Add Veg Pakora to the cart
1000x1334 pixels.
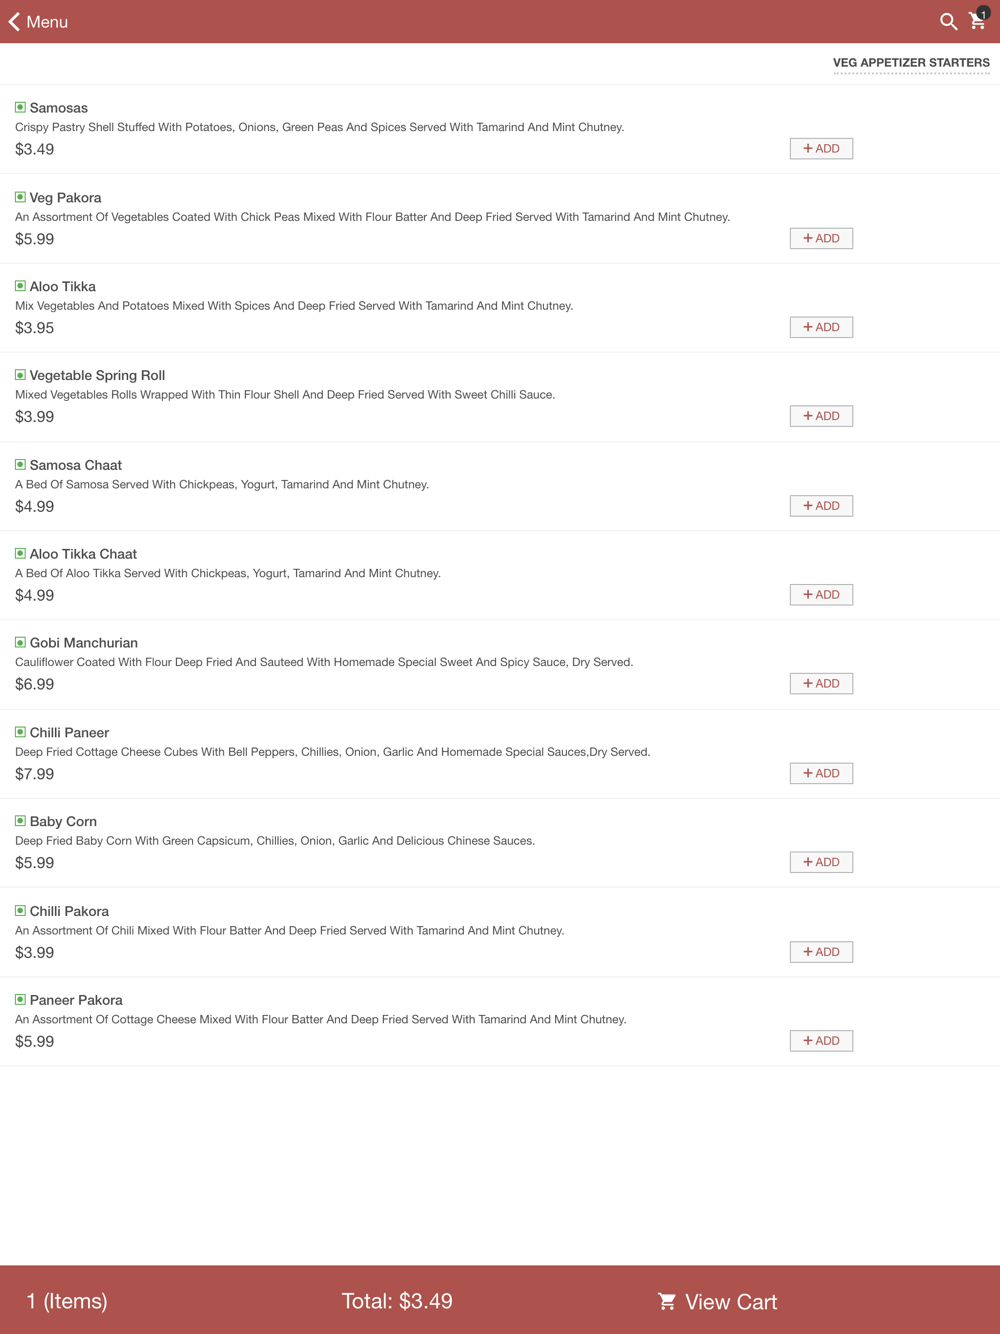[821, 238]
